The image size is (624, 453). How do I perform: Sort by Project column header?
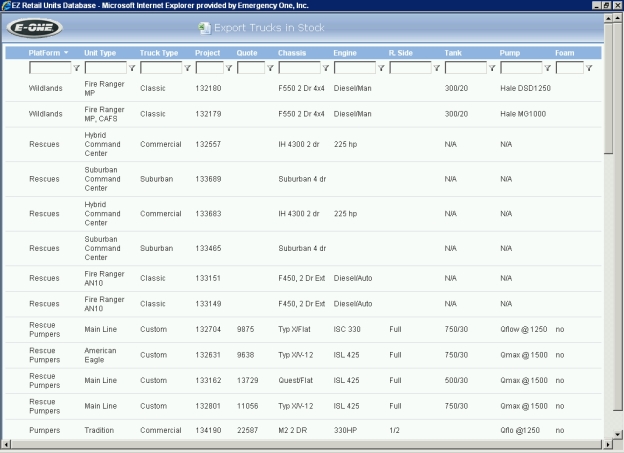[x=207, y=53]
